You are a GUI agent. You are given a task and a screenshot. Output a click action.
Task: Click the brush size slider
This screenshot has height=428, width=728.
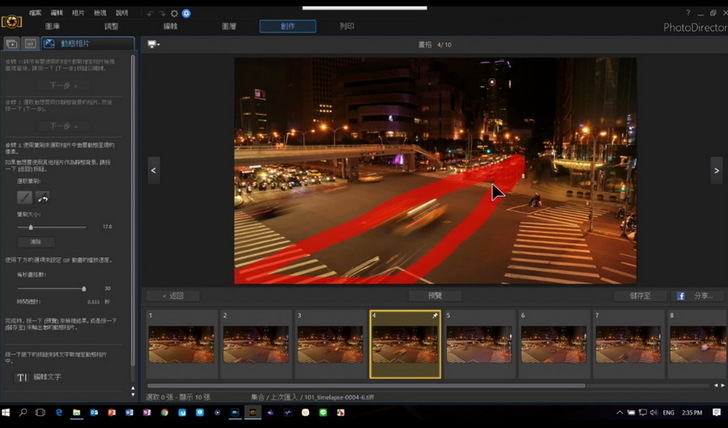(x=30, y=227)
